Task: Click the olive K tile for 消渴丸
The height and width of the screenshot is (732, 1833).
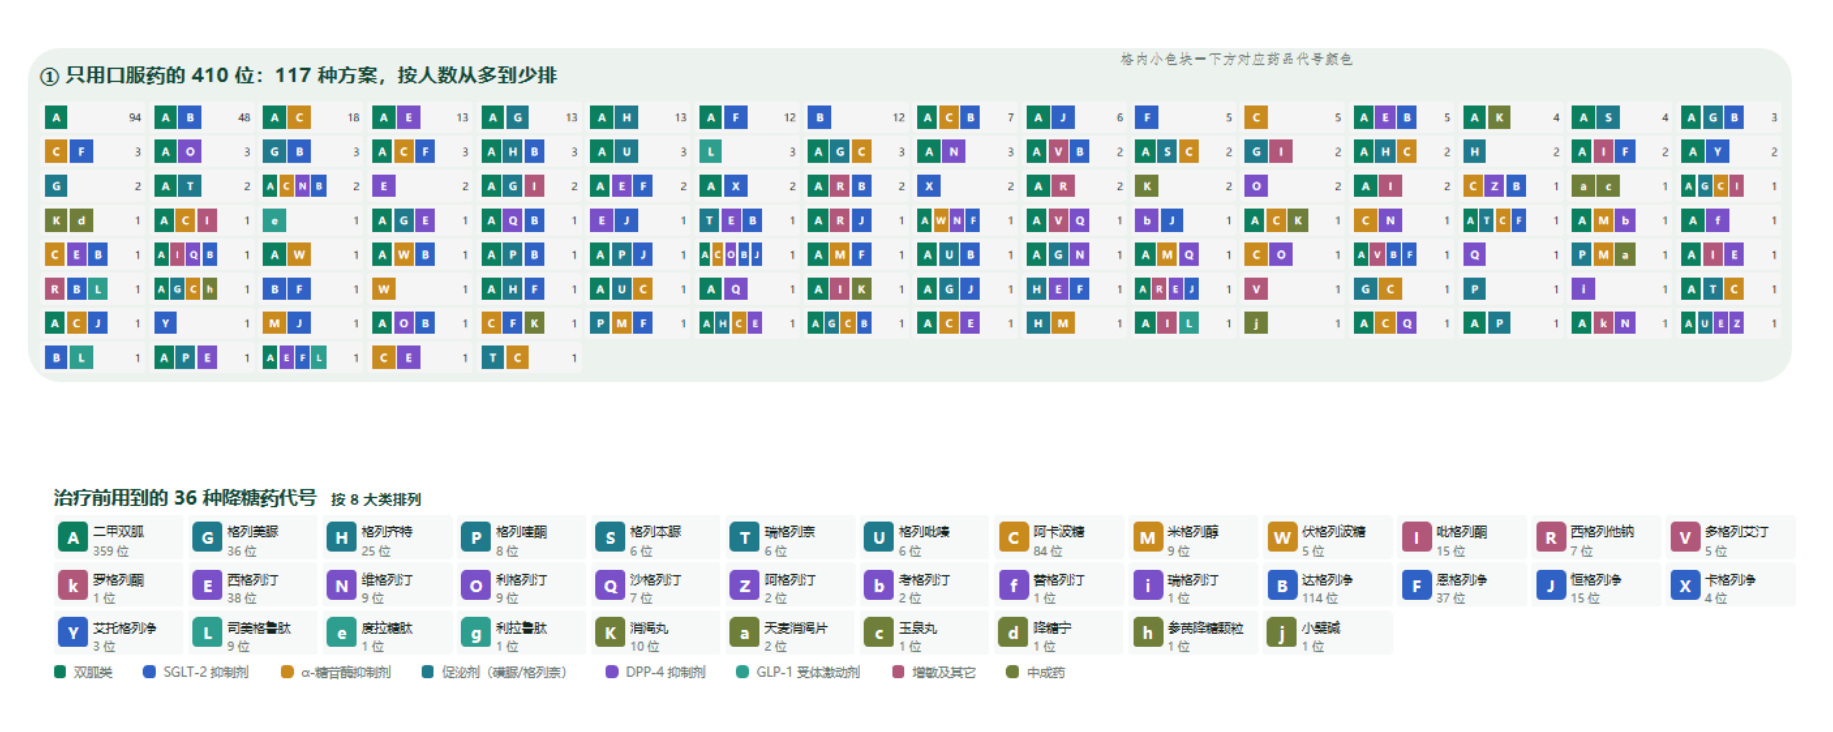Action: coord(610,634)
